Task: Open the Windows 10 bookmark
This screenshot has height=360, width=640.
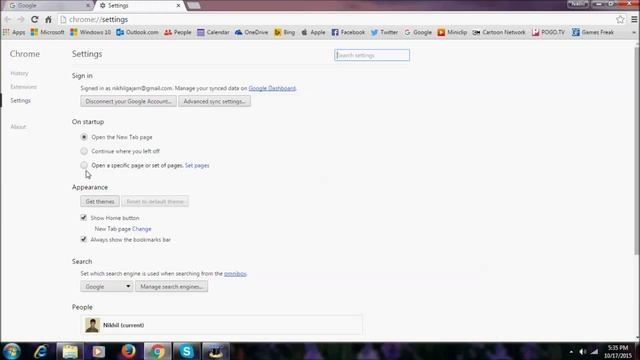Action: 90,32
